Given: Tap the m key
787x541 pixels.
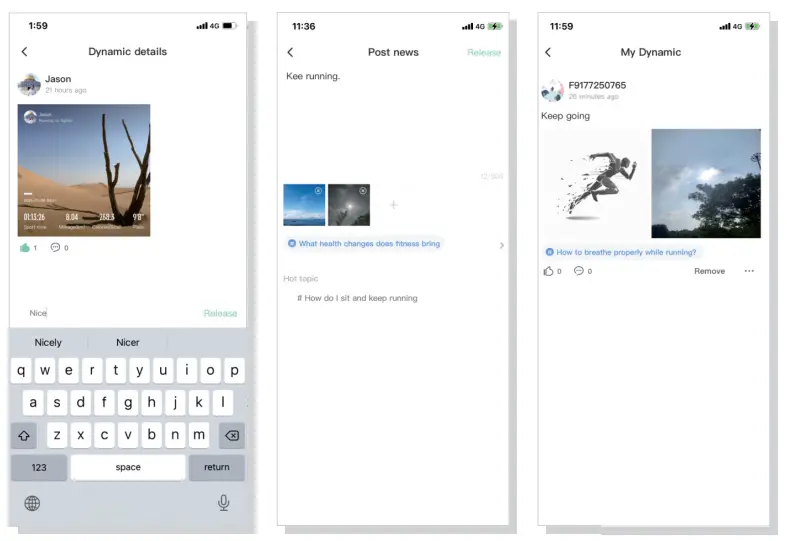Looking at the screenshot, I should [199, 435].
